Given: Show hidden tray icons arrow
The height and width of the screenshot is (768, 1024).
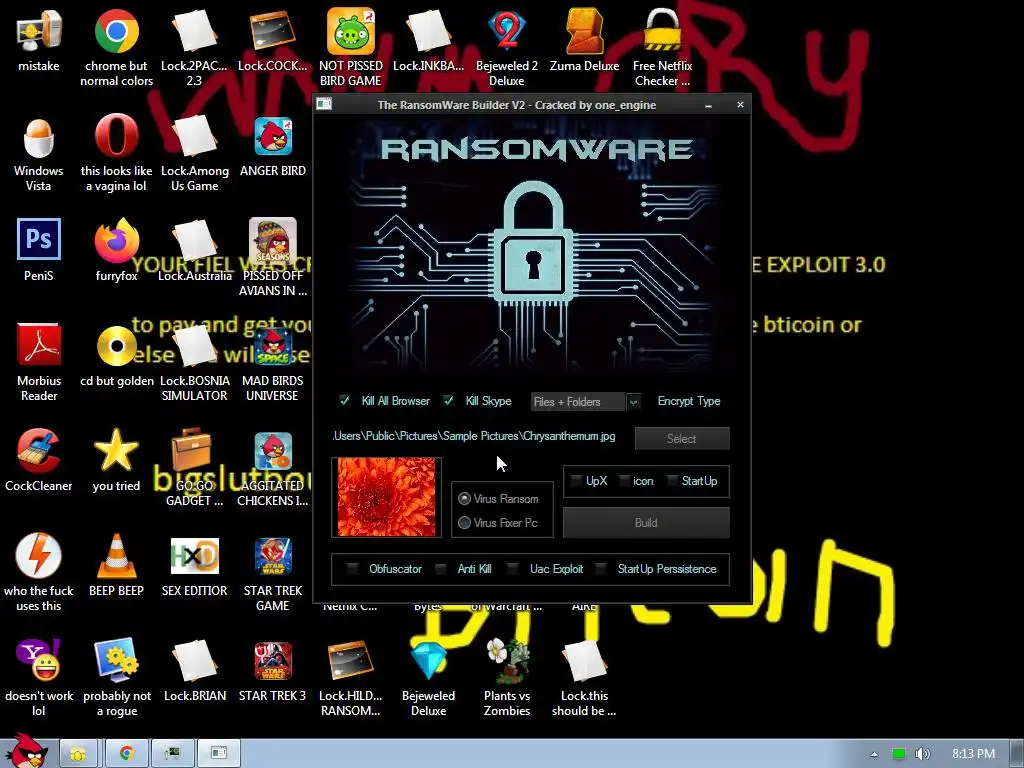Looking at the screenshot, I should click(874, 754).
